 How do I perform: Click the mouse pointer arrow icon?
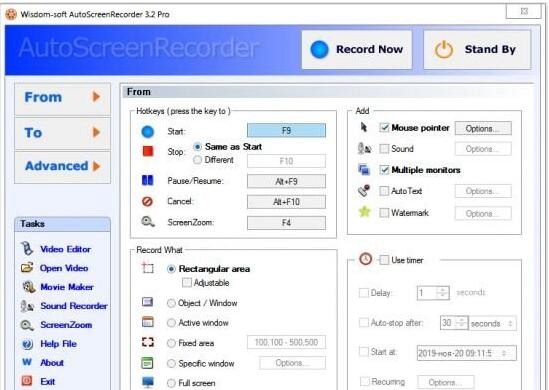pyautogui.click(x=364, y=127)
